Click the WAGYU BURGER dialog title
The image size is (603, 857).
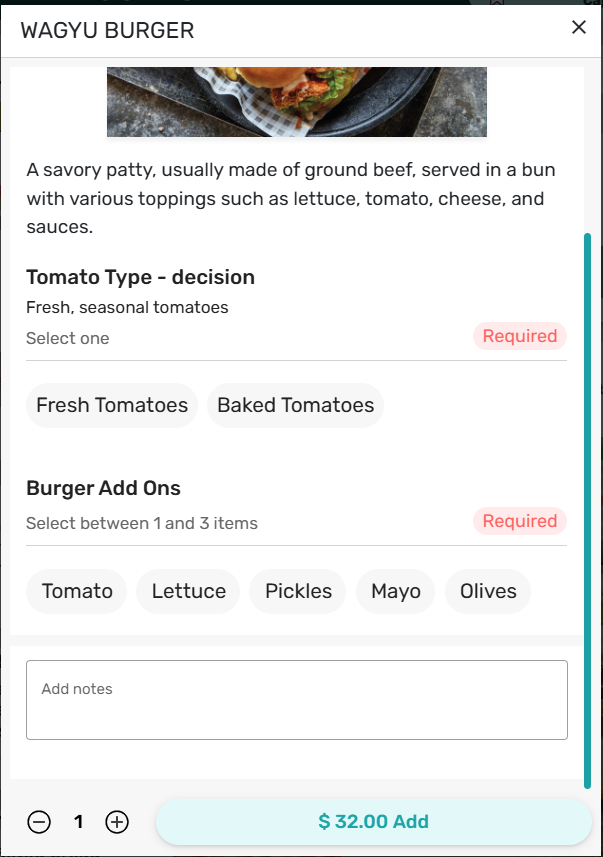(x=107, y=30)
